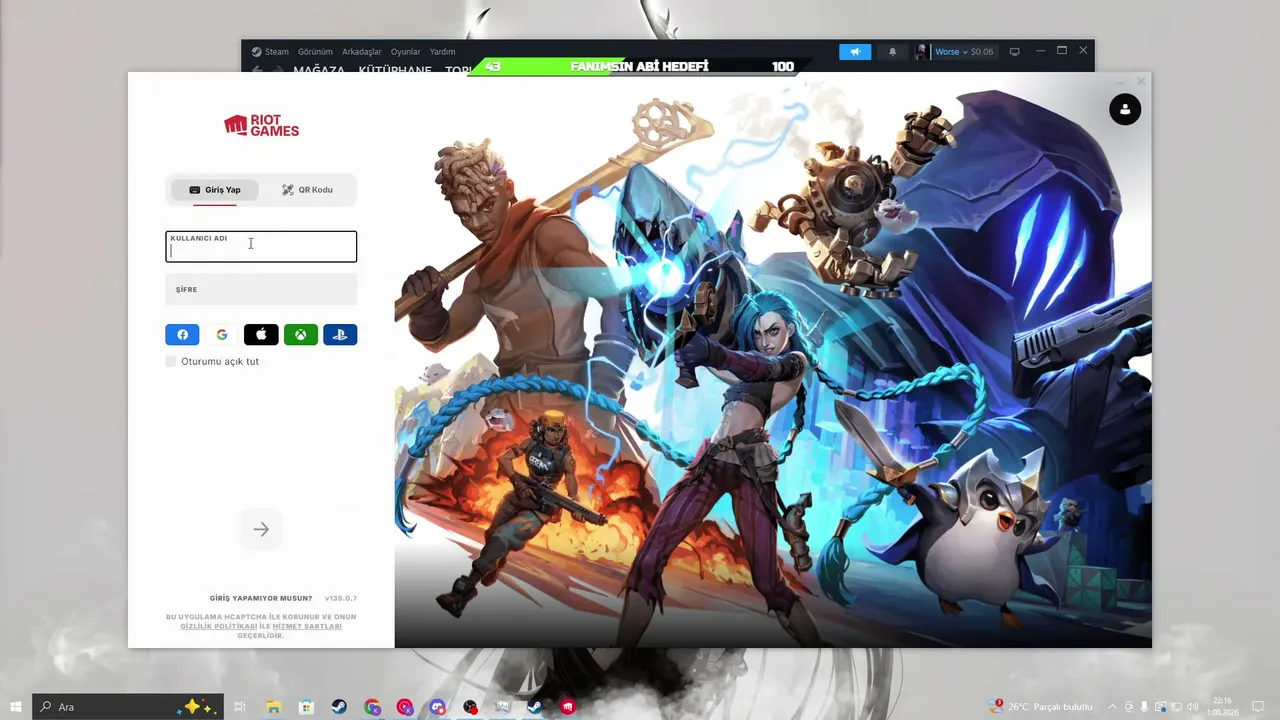The height and width of the screenshot is (720, 1280).
Task: Open the Windows notification center icon
Action: tap(1260, 707)
